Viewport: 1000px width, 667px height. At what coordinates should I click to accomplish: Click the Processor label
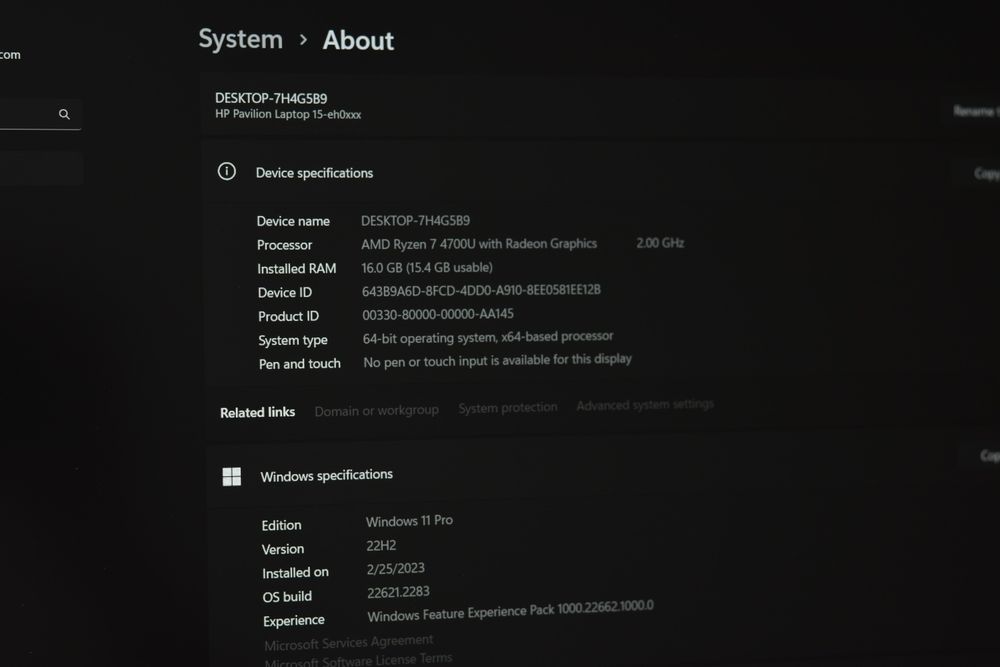(284, 245)
